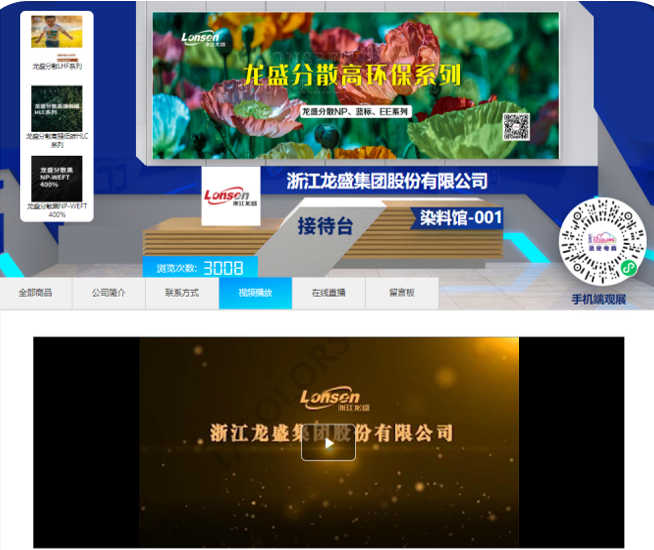Screen dimensions: 654x550
Task: Click the 手机端观展 caption text
Action: [599, 299]
